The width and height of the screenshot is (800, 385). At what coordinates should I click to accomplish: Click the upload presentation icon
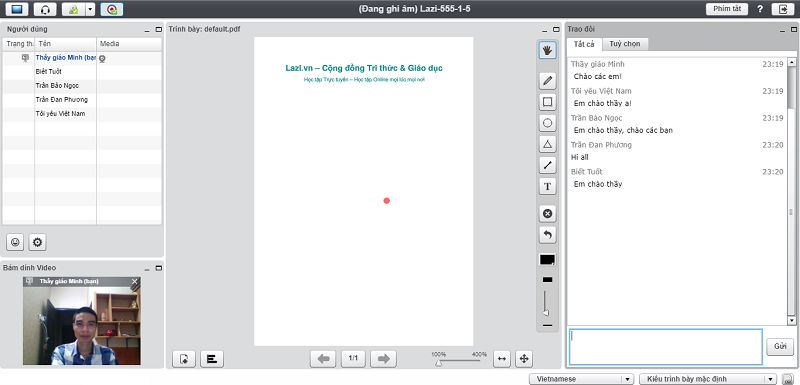(x=184, y=358)
